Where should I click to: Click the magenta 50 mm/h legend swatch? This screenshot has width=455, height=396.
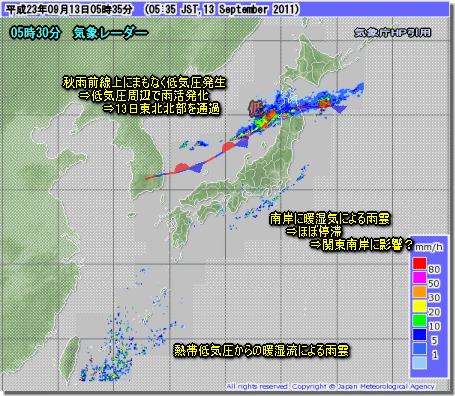coord(420,277)
